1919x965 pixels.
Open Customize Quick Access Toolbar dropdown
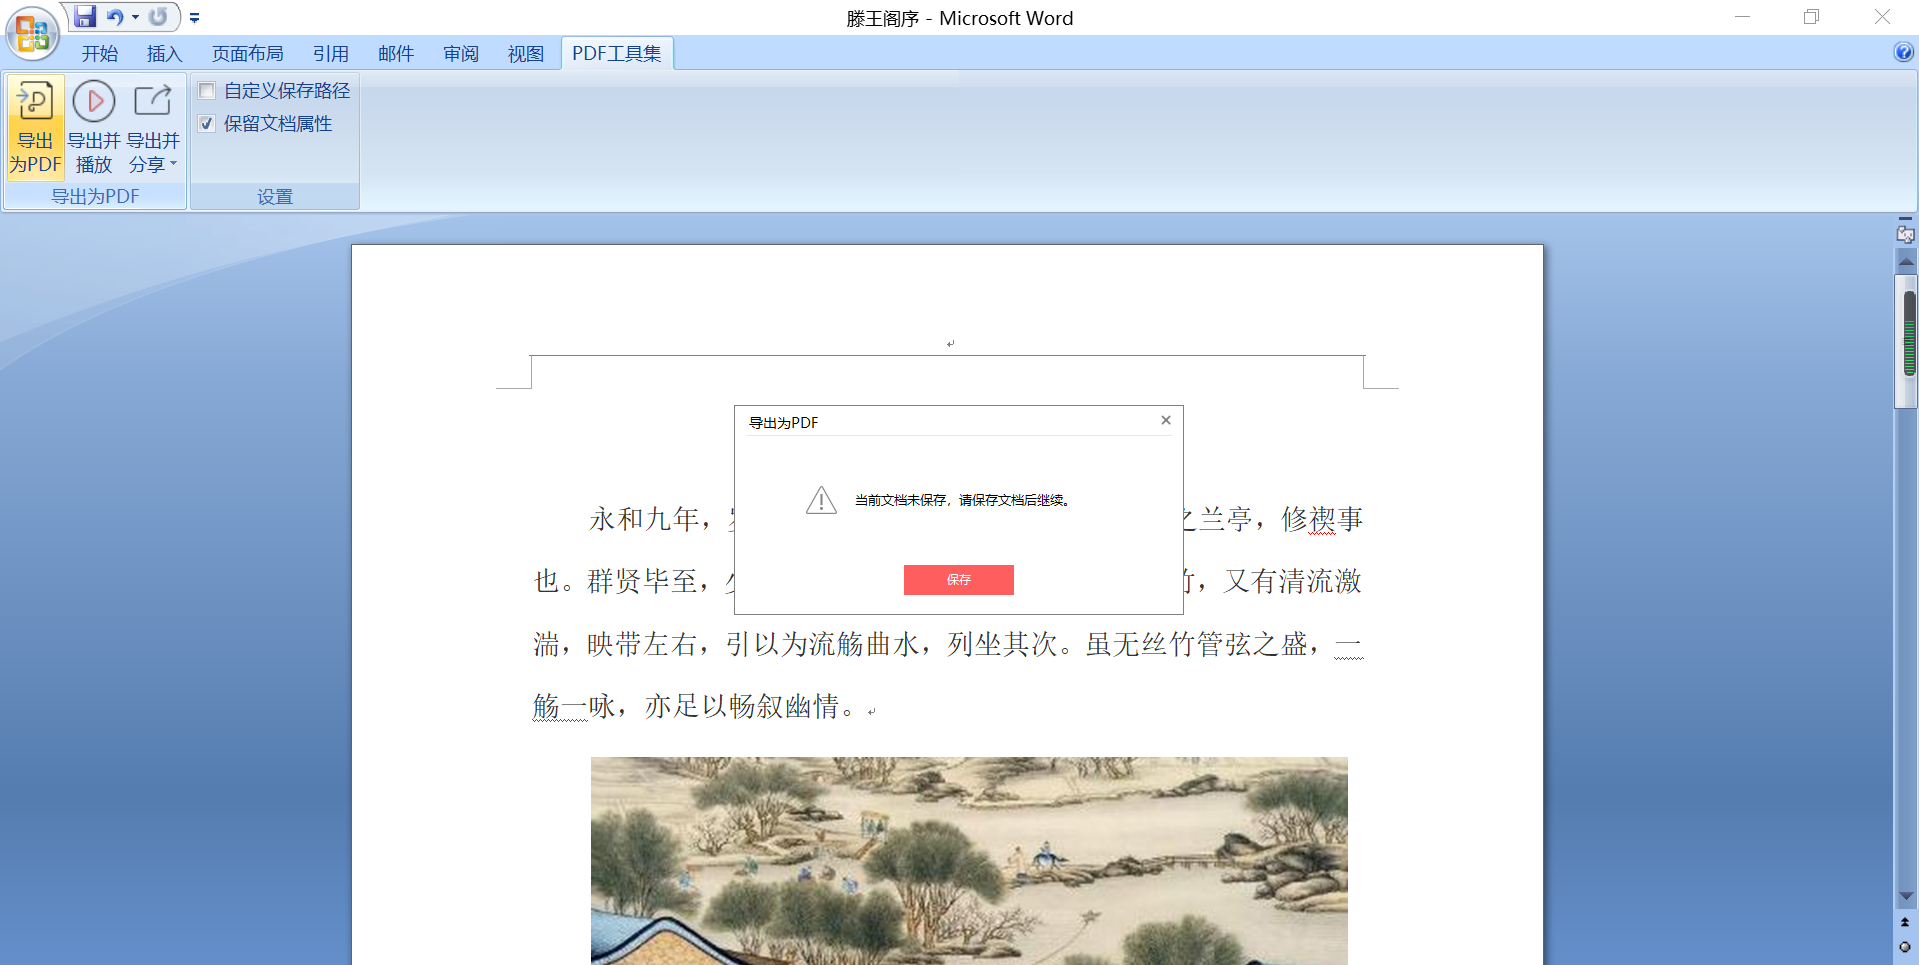pos(195,18)
